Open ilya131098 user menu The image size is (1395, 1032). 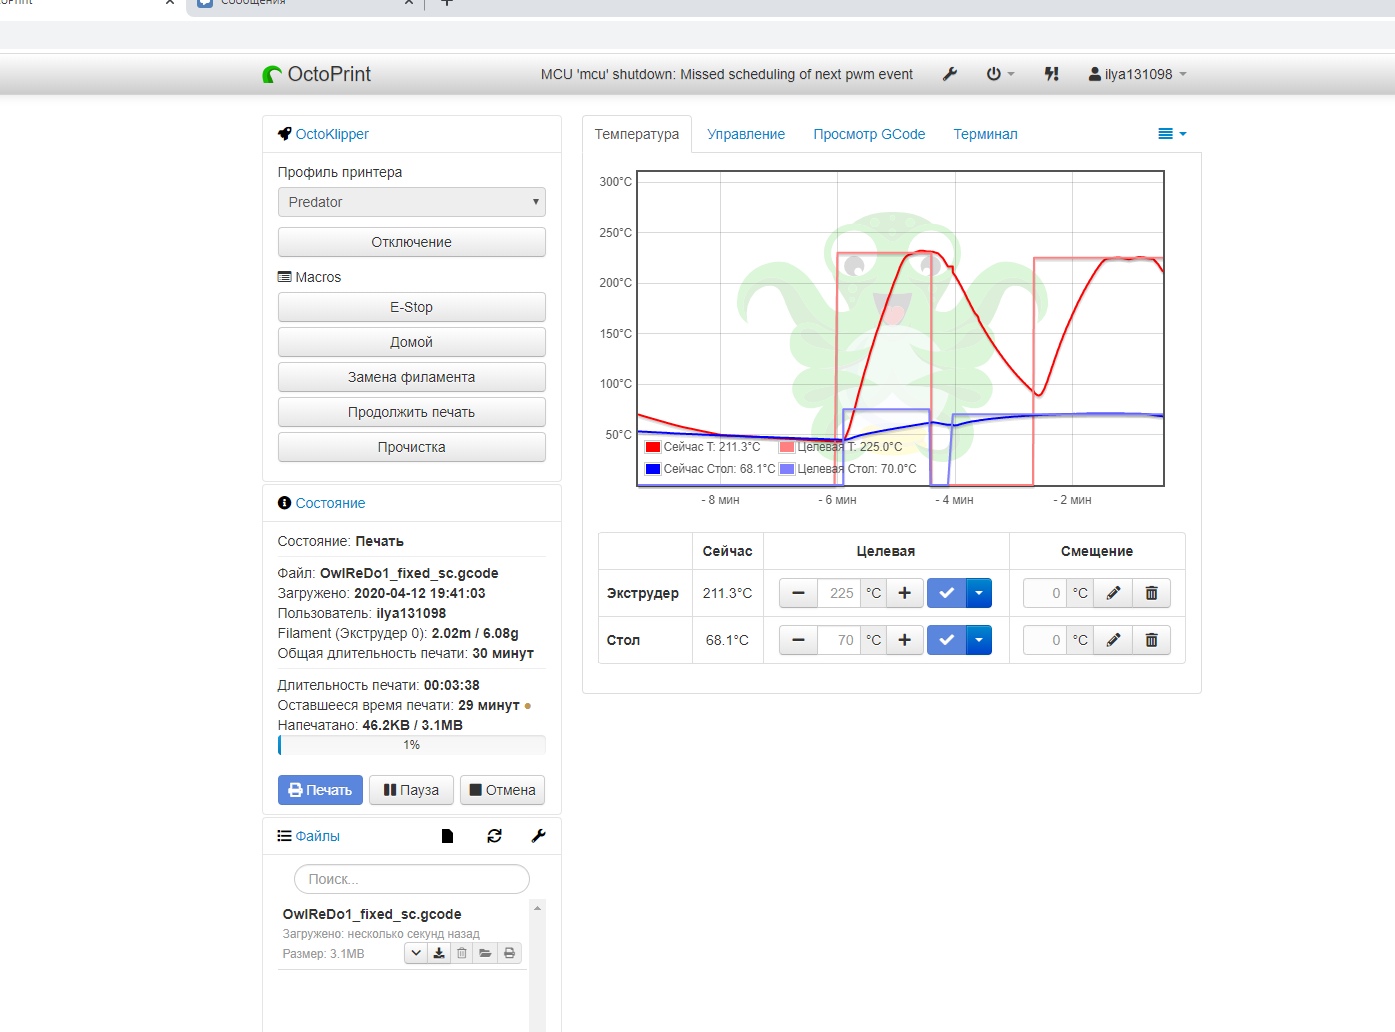click(x=1137, y=74)
